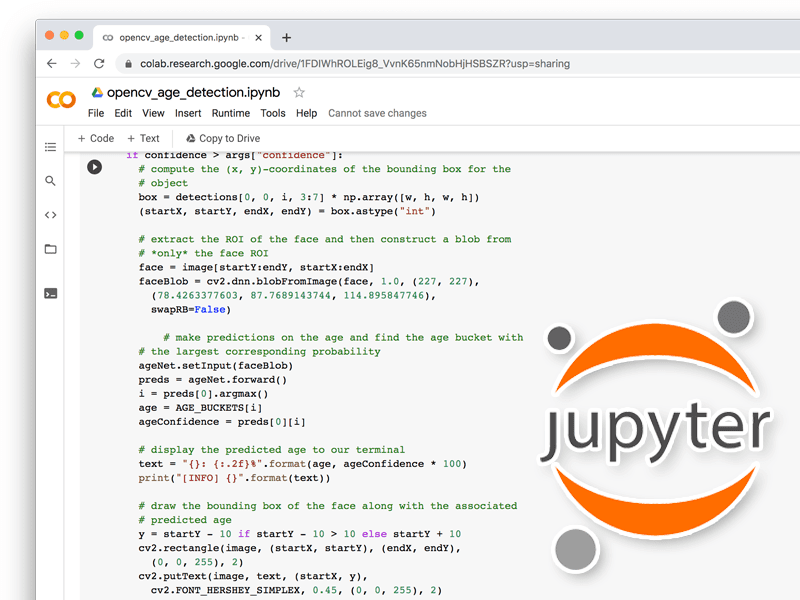Add a new Code cell
This screenshot has height=600, width=800.
tap(95, 138)
